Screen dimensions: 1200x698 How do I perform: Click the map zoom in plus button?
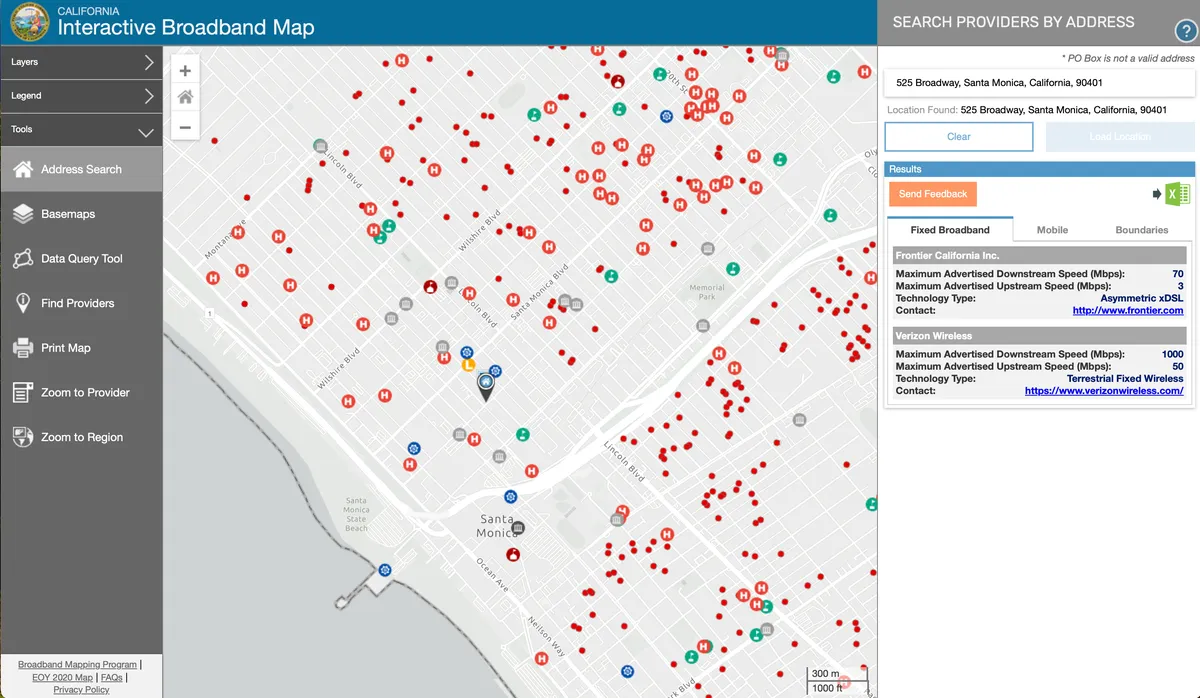tap(185, 71)
